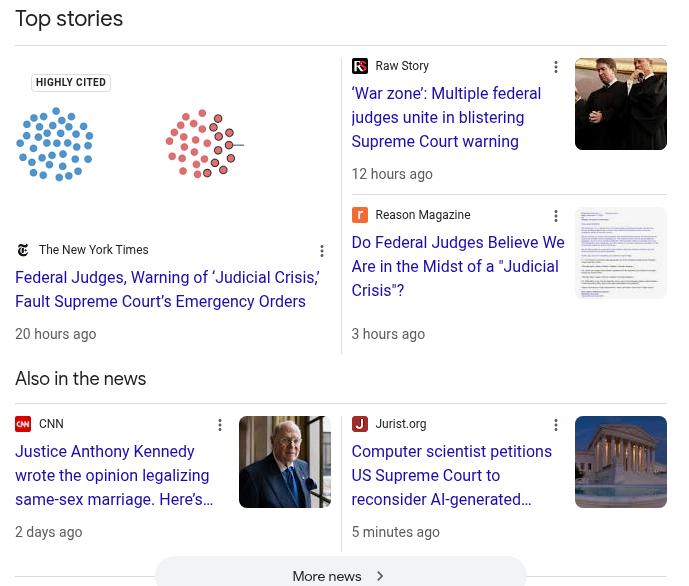Click the judges in robes thumbnail
This screenshot has height=586, width=689.
click(x=620, y=104)
